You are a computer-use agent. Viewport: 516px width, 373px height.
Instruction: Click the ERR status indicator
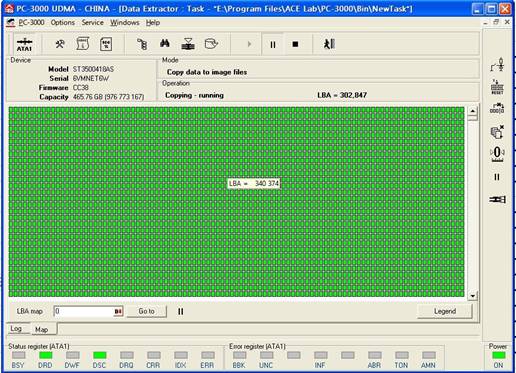pos(208,355)
